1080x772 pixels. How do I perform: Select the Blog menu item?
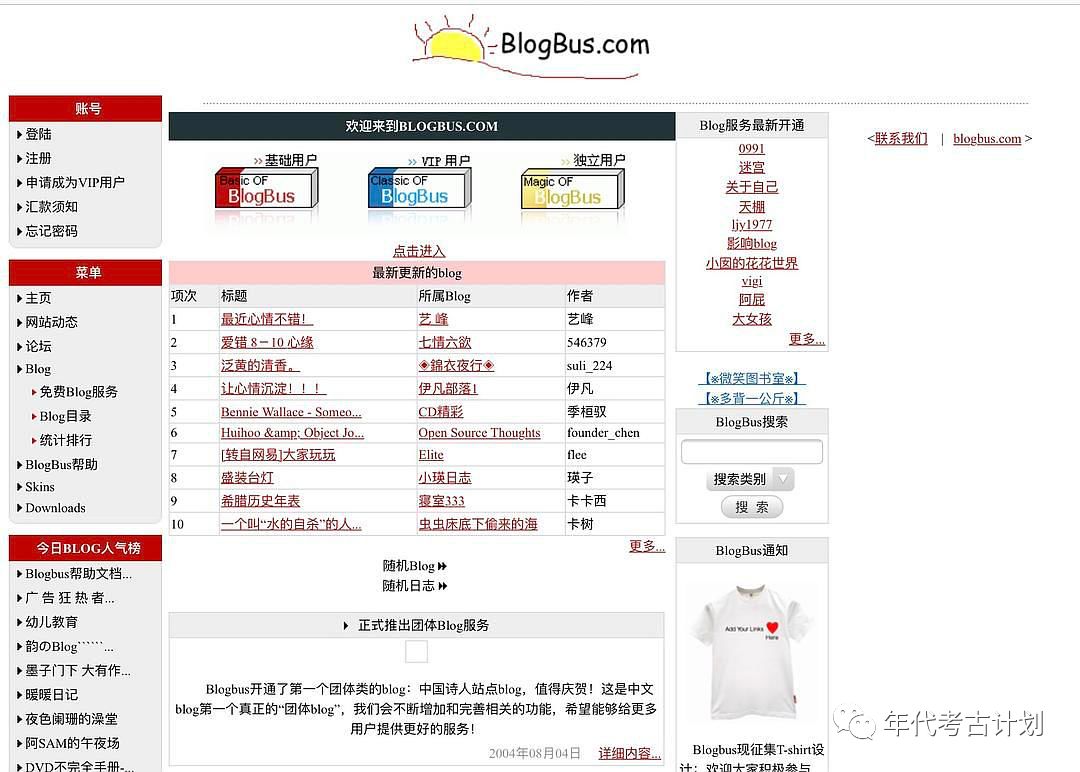38,368
